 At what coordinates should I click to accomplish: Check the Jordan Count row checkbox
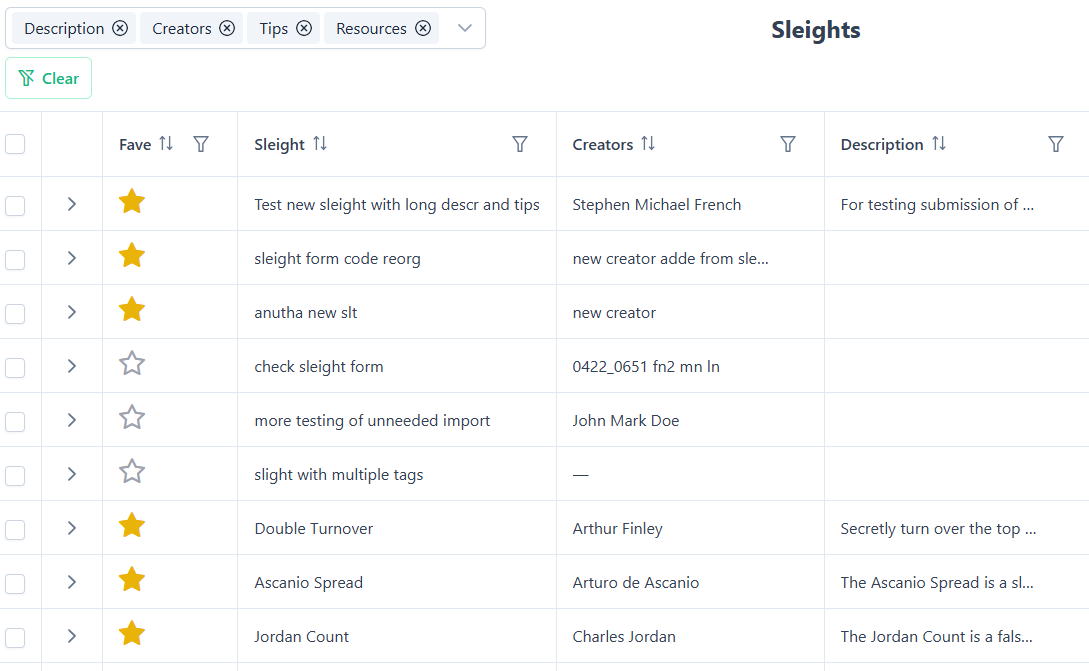(x=15, y=637)
